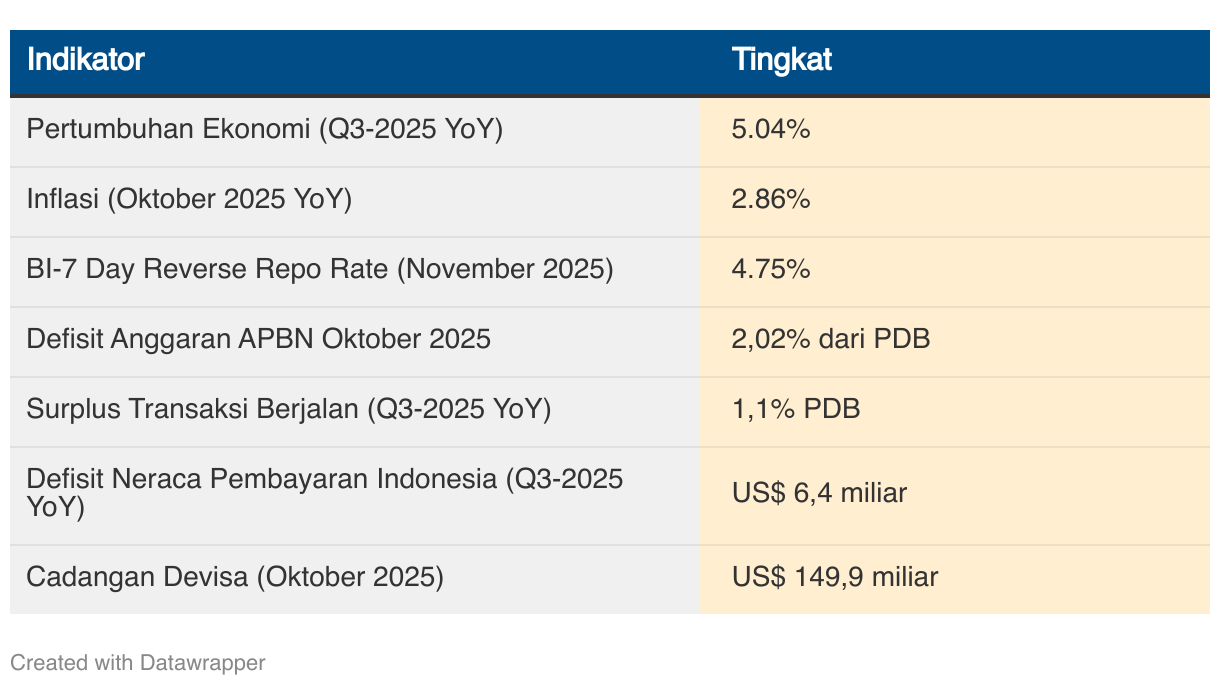Select Inflasi (Oktober 2025 YoY) label

click(189, 200)
